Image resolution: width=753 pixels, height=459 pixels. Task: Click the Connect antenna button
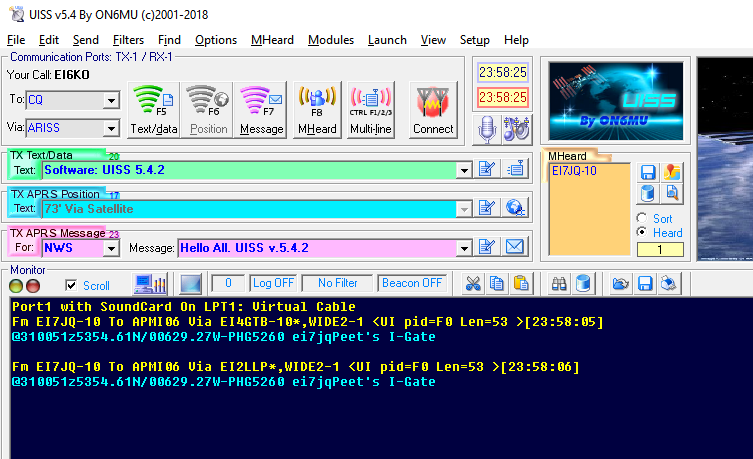[433, 110]
